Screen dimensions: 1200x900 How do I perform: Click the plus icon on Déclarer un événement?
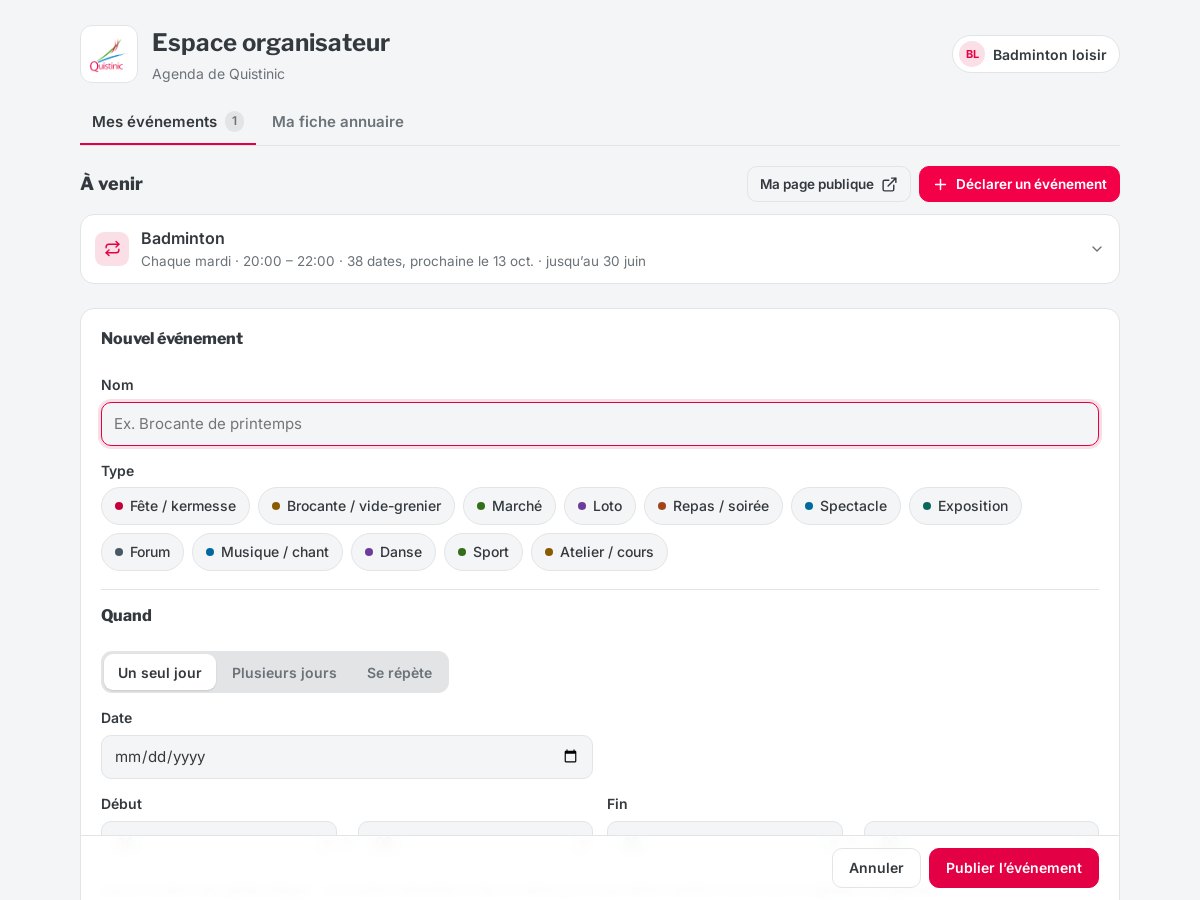click(940, 184)
